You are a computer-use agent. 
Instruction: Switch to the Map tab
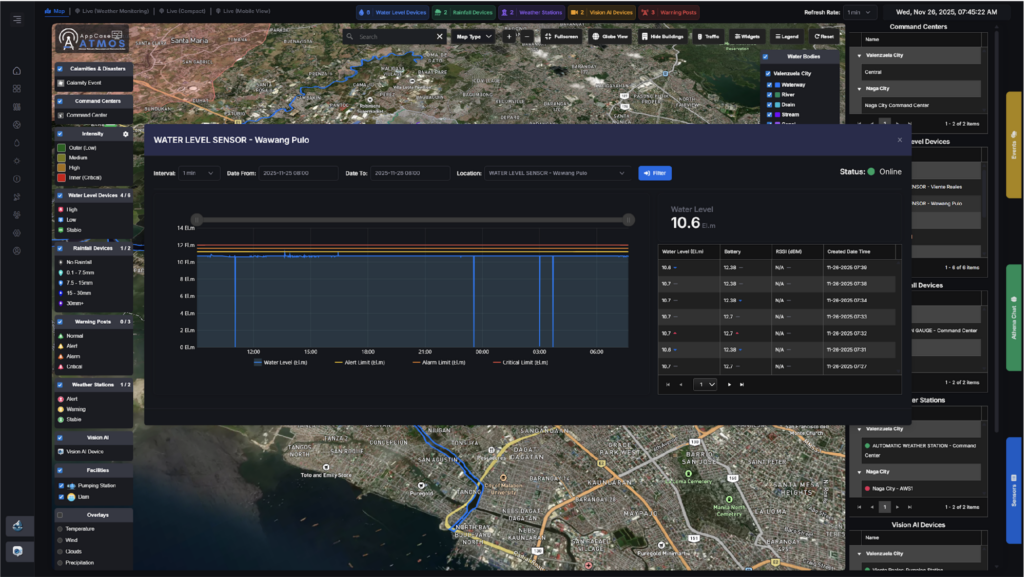[55, 11]
